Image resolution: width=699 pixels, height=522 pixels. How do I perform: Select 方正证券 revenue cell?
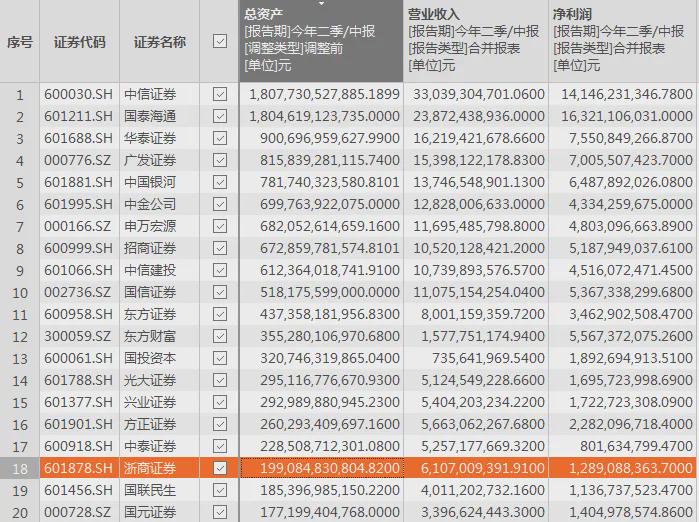click(475, 424)
